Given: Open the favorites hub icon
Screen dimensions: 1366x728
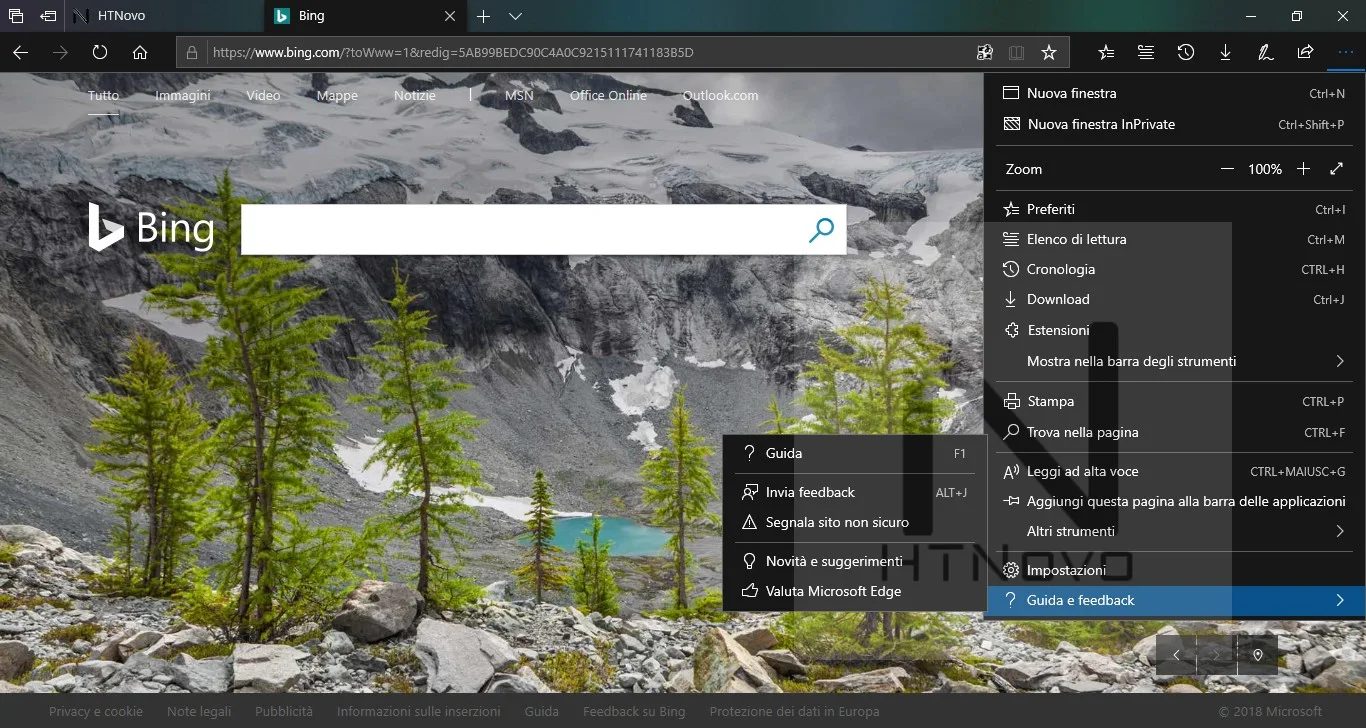Looking at the screenshot, I should pyautogui.click(x=1106, y=52).
